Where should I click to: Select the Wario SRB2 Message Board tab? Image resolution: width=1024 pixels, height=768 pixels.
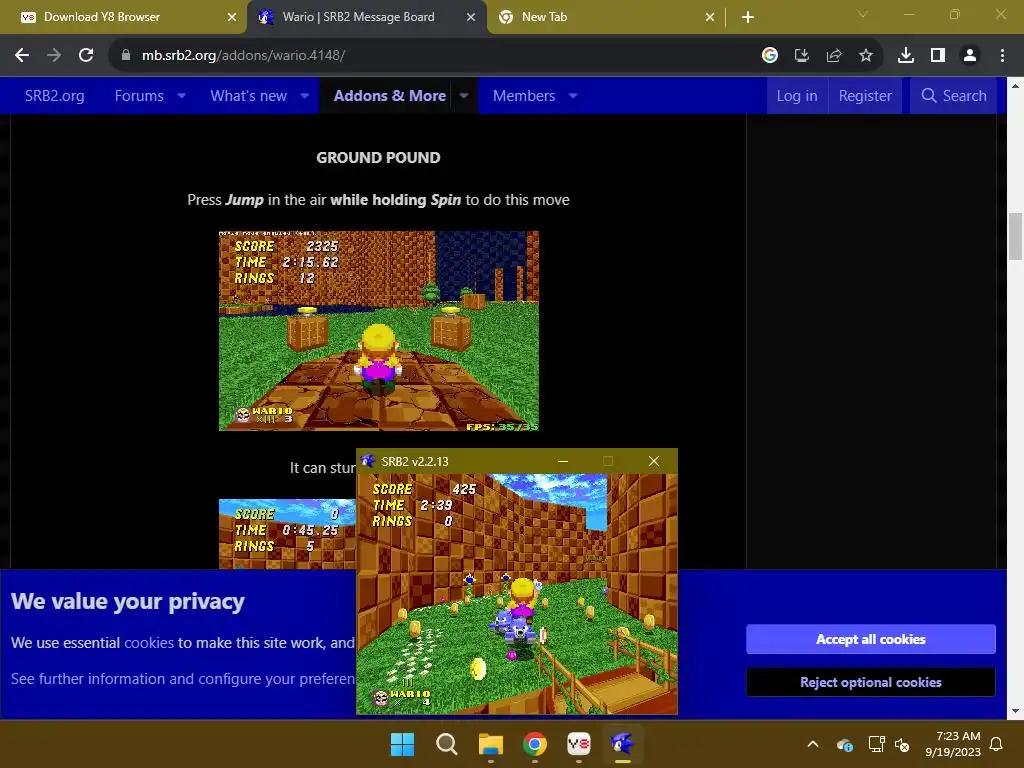[367, 18]
